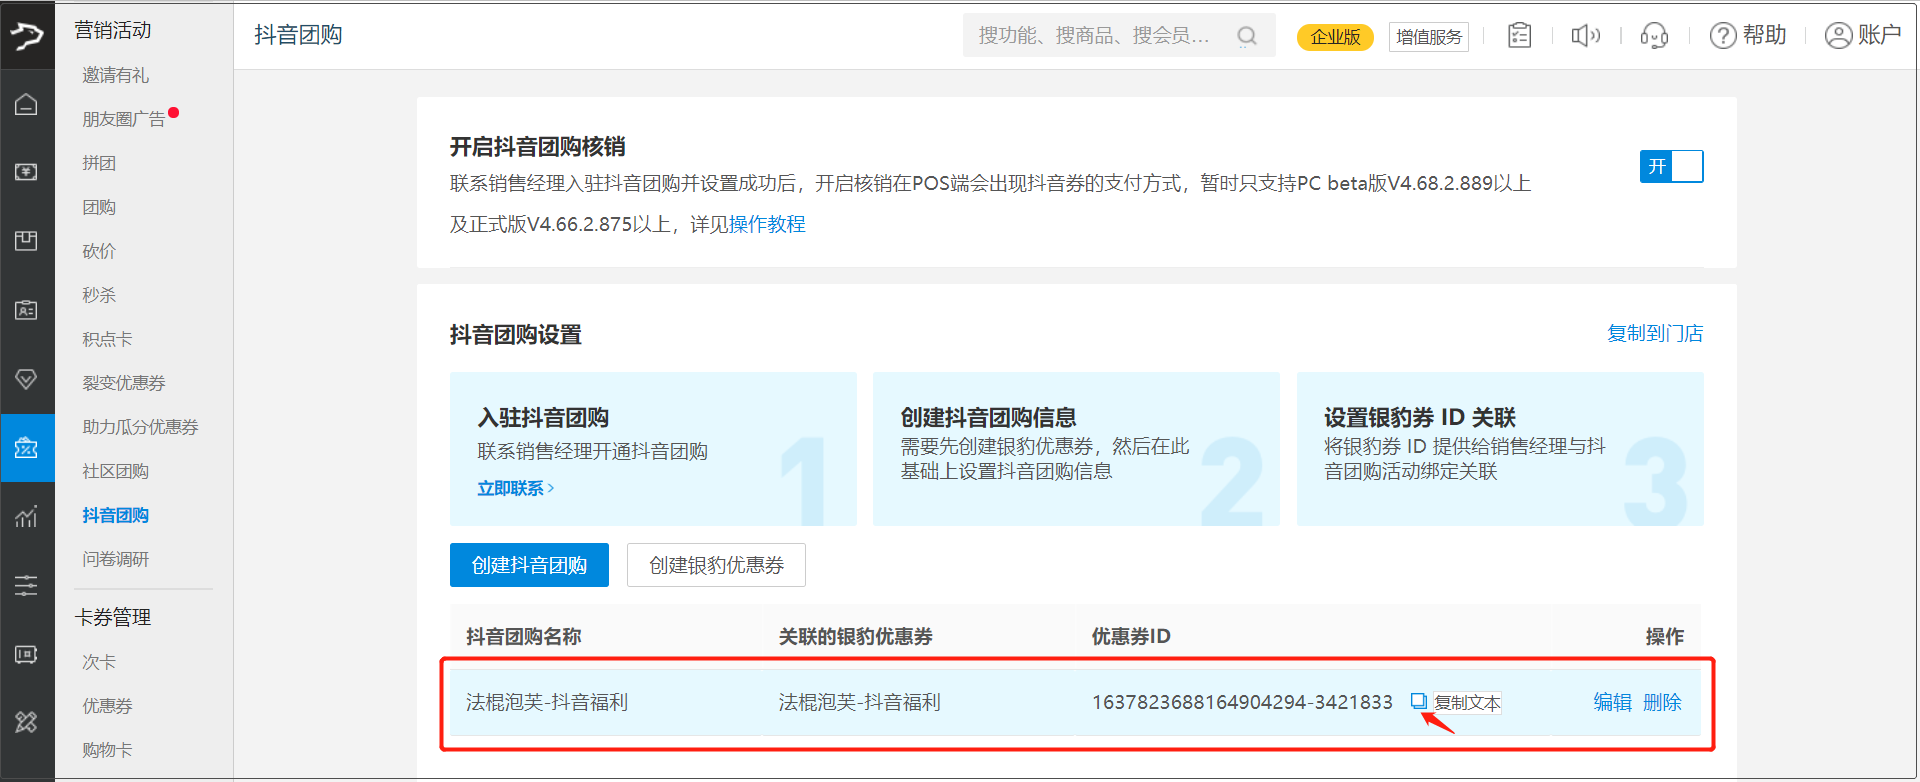Click the 增值服务 button
The image size is (1920, 782).
pyautogui.click(x=1429, y=37)
